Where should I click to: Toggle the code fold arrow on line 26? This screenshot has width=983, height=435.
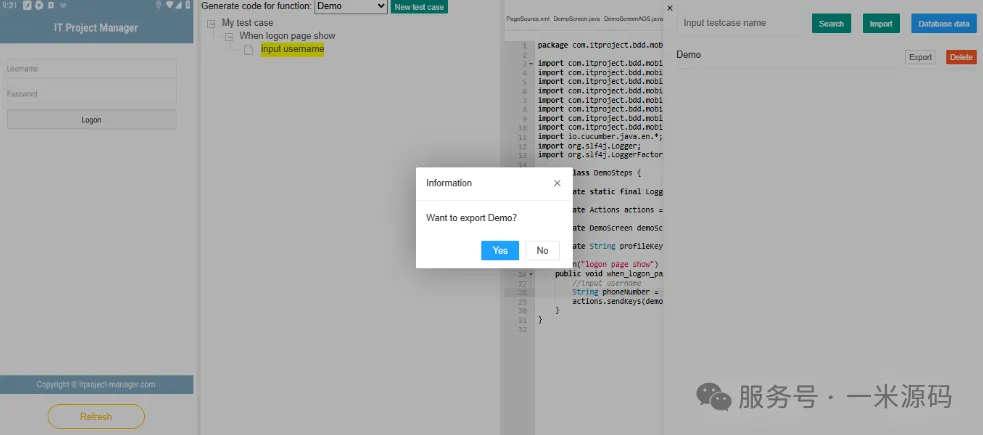(531, 274)
